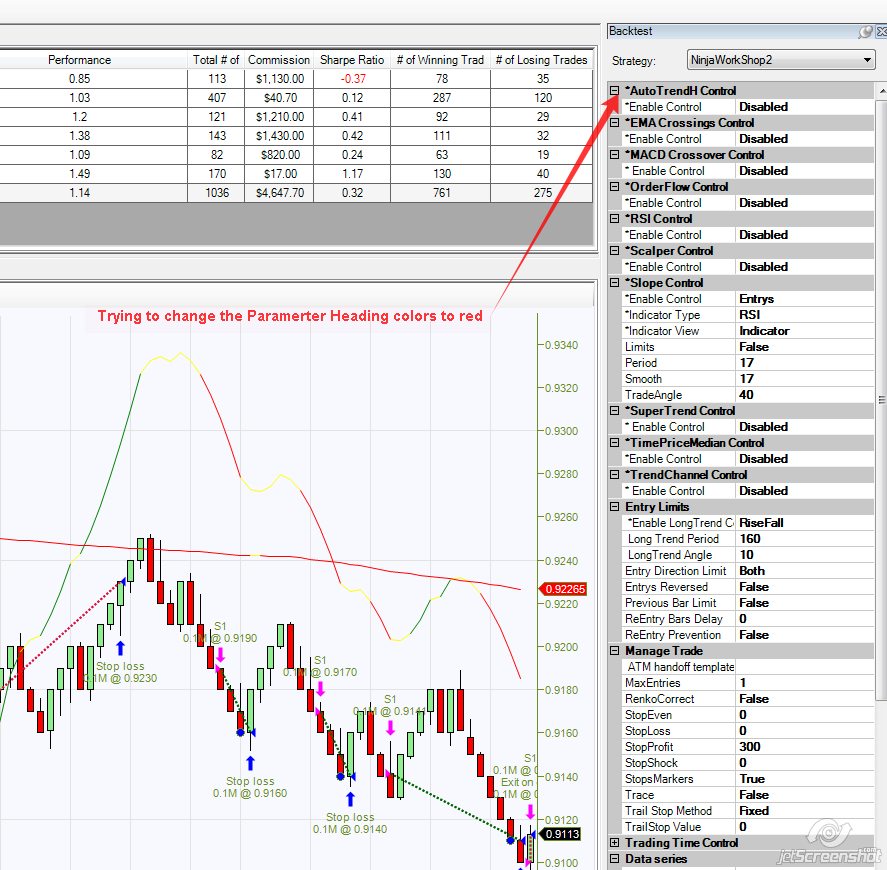Sort by # of Winning Trades column
The width and height of the screenshot is (887, 870).
pyautogui.click(x=440, y=60)
